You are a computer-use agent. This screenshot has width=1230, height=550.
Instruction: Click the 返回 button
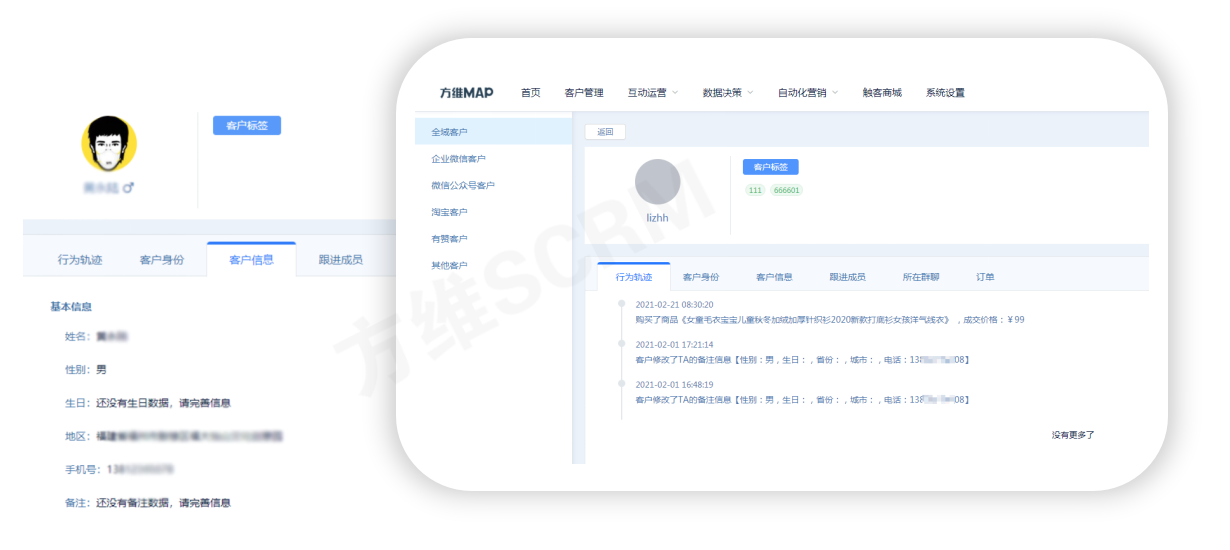605,132
